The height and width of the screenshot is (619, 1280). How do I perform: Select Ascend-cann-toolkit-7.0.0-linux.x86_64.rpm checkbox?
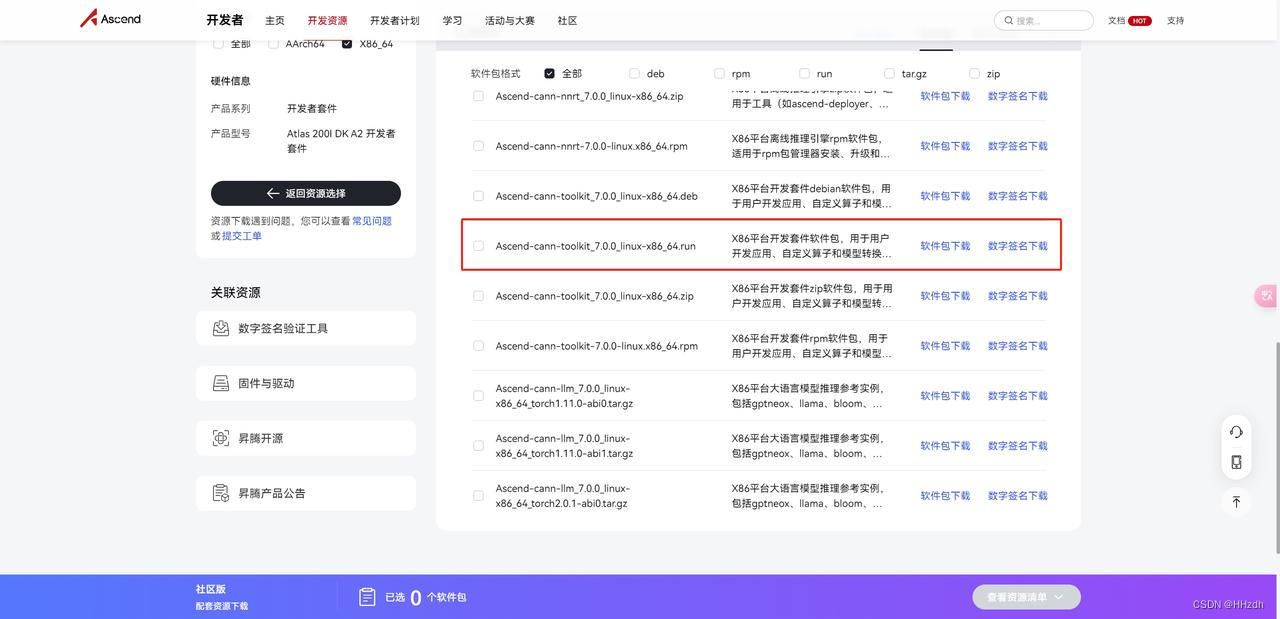tap(478, 346)
